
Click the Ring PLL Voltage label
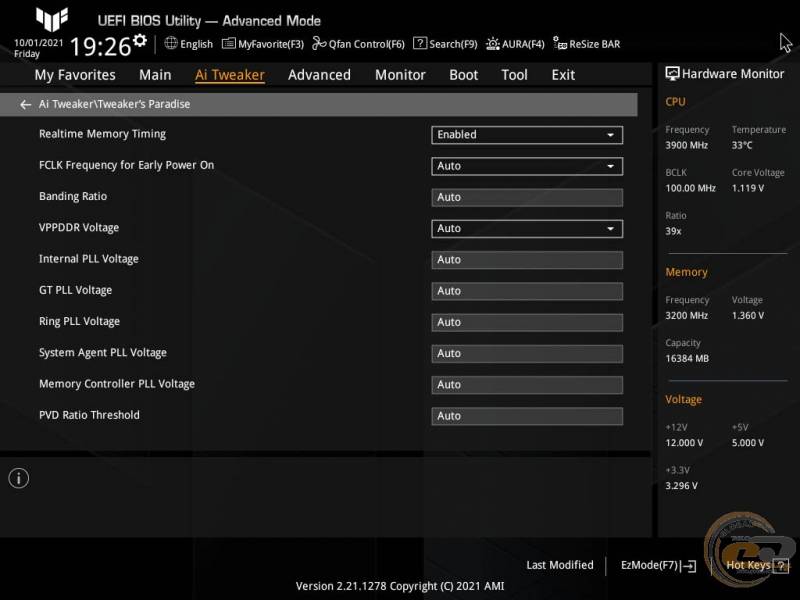pyautogui.click(x=80, y=321)
